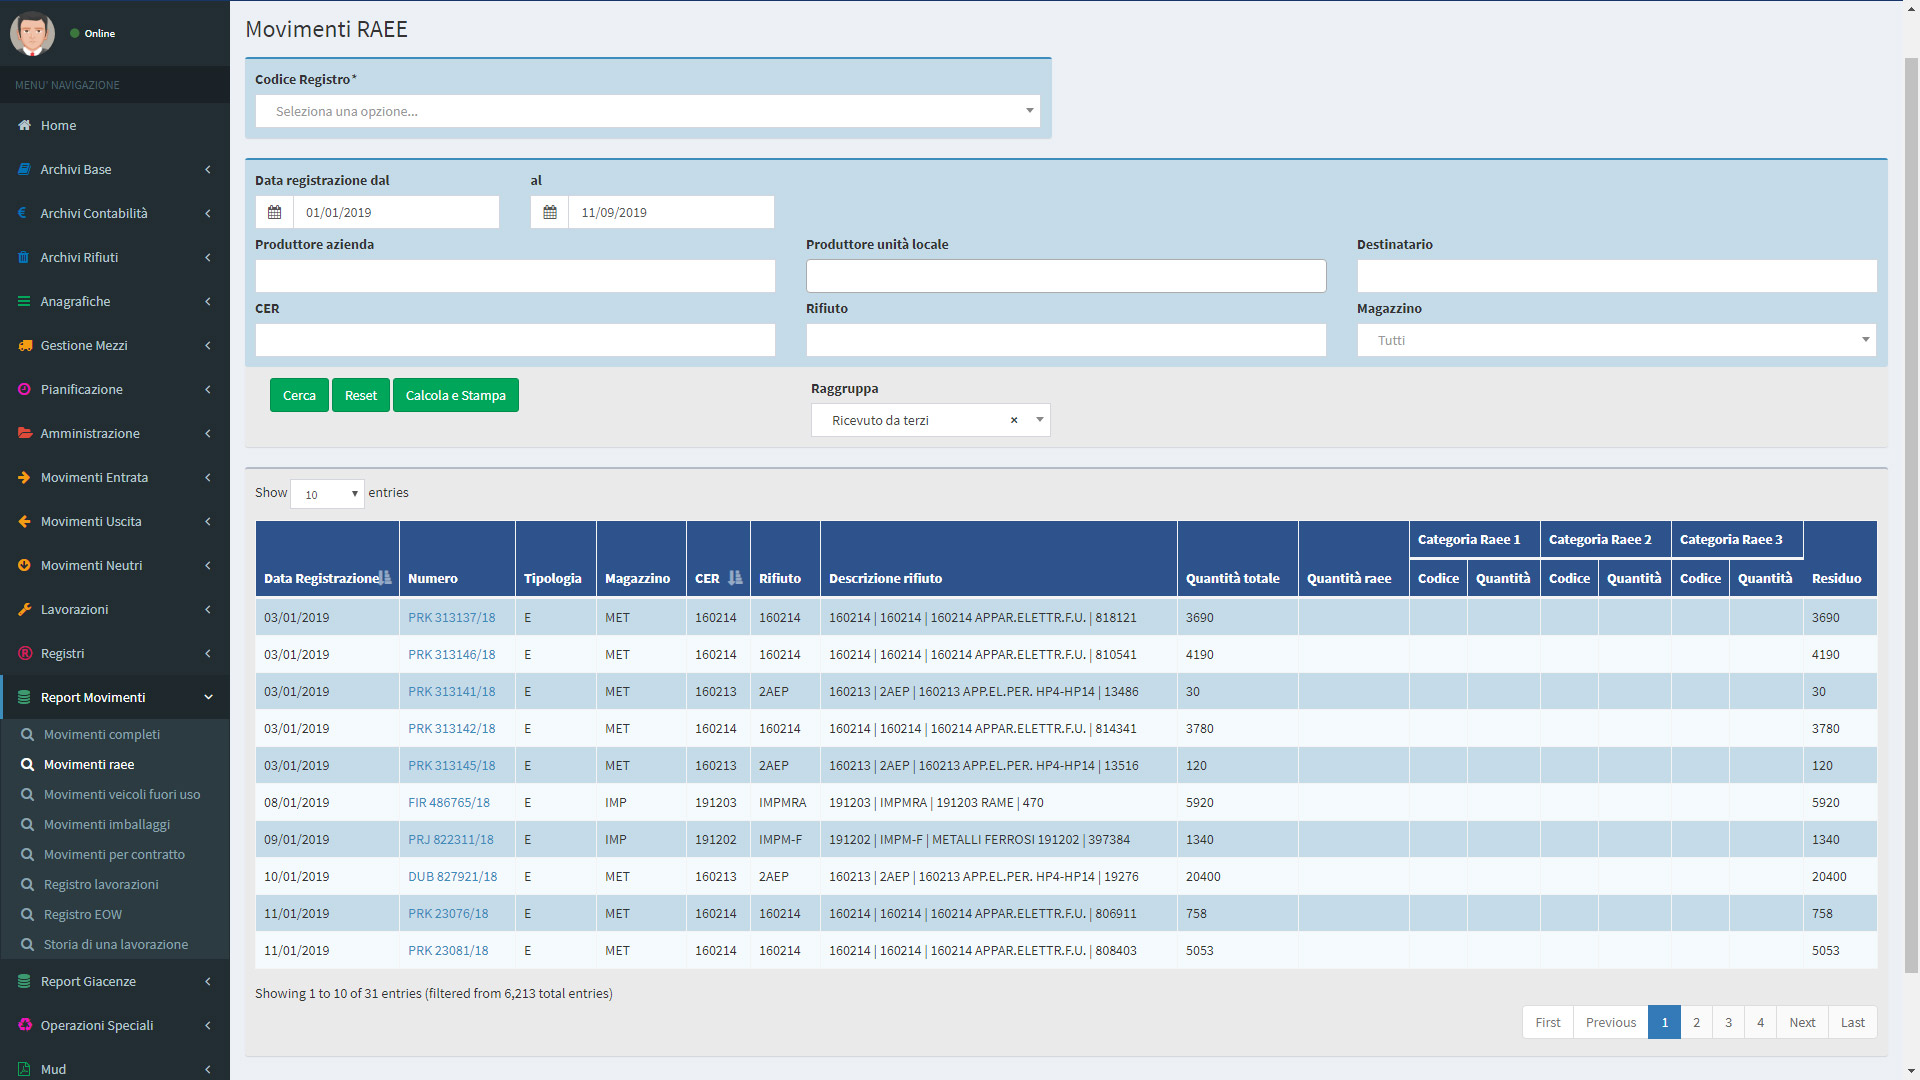This screenshot has width=1920, height=1080.
Task: Click the Gestione Mezzi truck icon
Action: coord(24,345)
